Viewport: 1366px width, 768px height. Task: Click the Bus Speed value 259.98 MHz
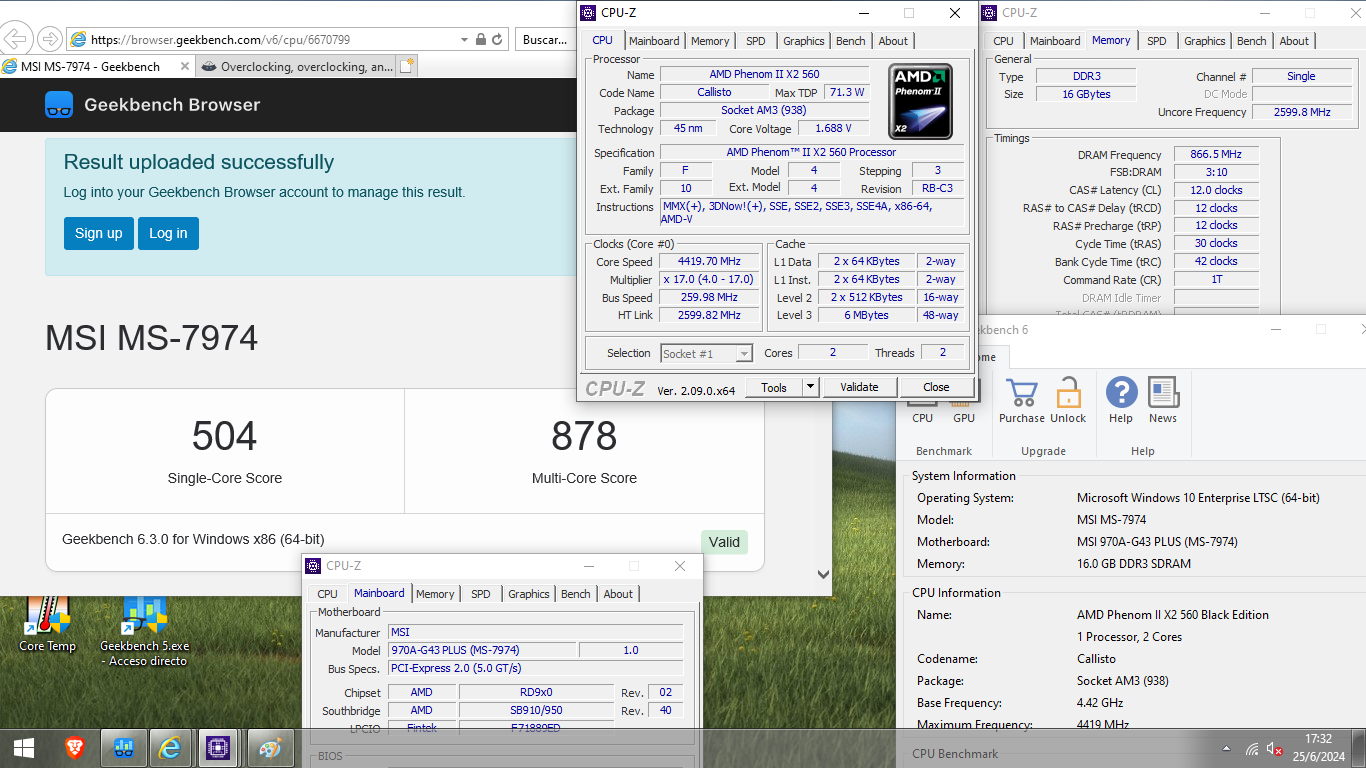coord(709,298)
